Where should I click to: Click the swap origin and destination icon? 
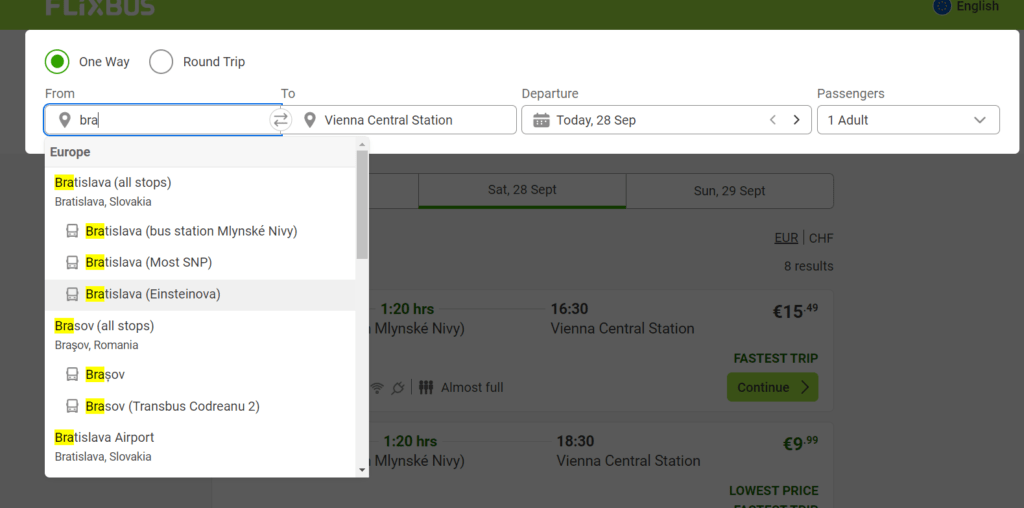point(280,120)
